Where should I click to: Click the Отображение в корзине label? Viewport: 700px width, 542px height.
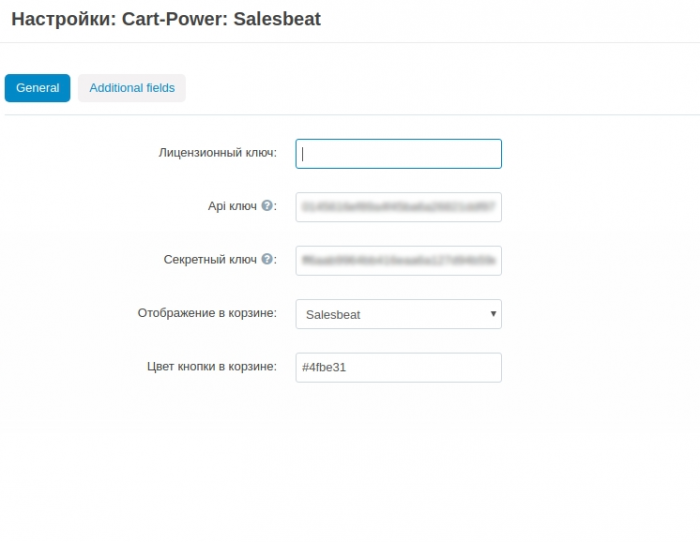(207, 313)
